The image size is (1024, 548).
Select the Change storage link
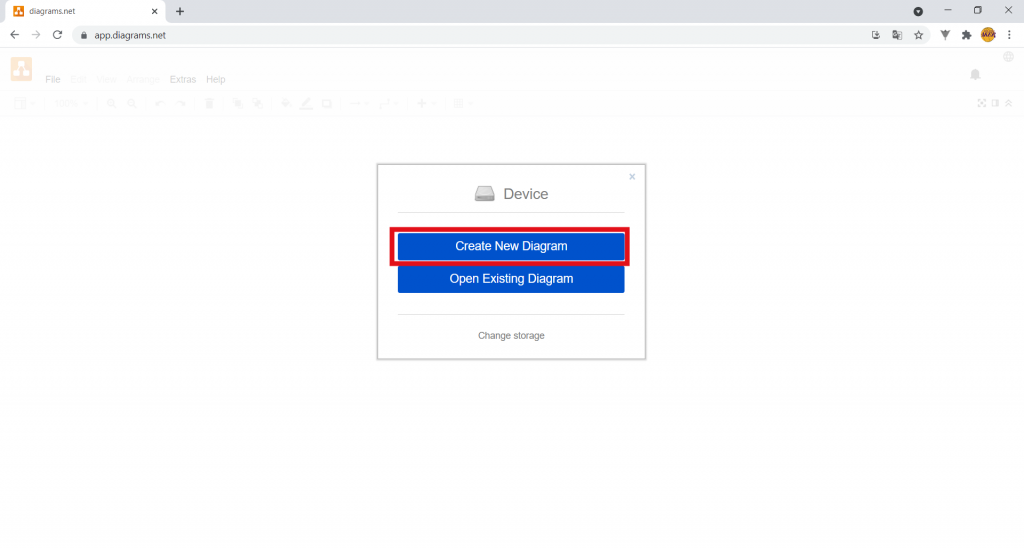point(511,336)
